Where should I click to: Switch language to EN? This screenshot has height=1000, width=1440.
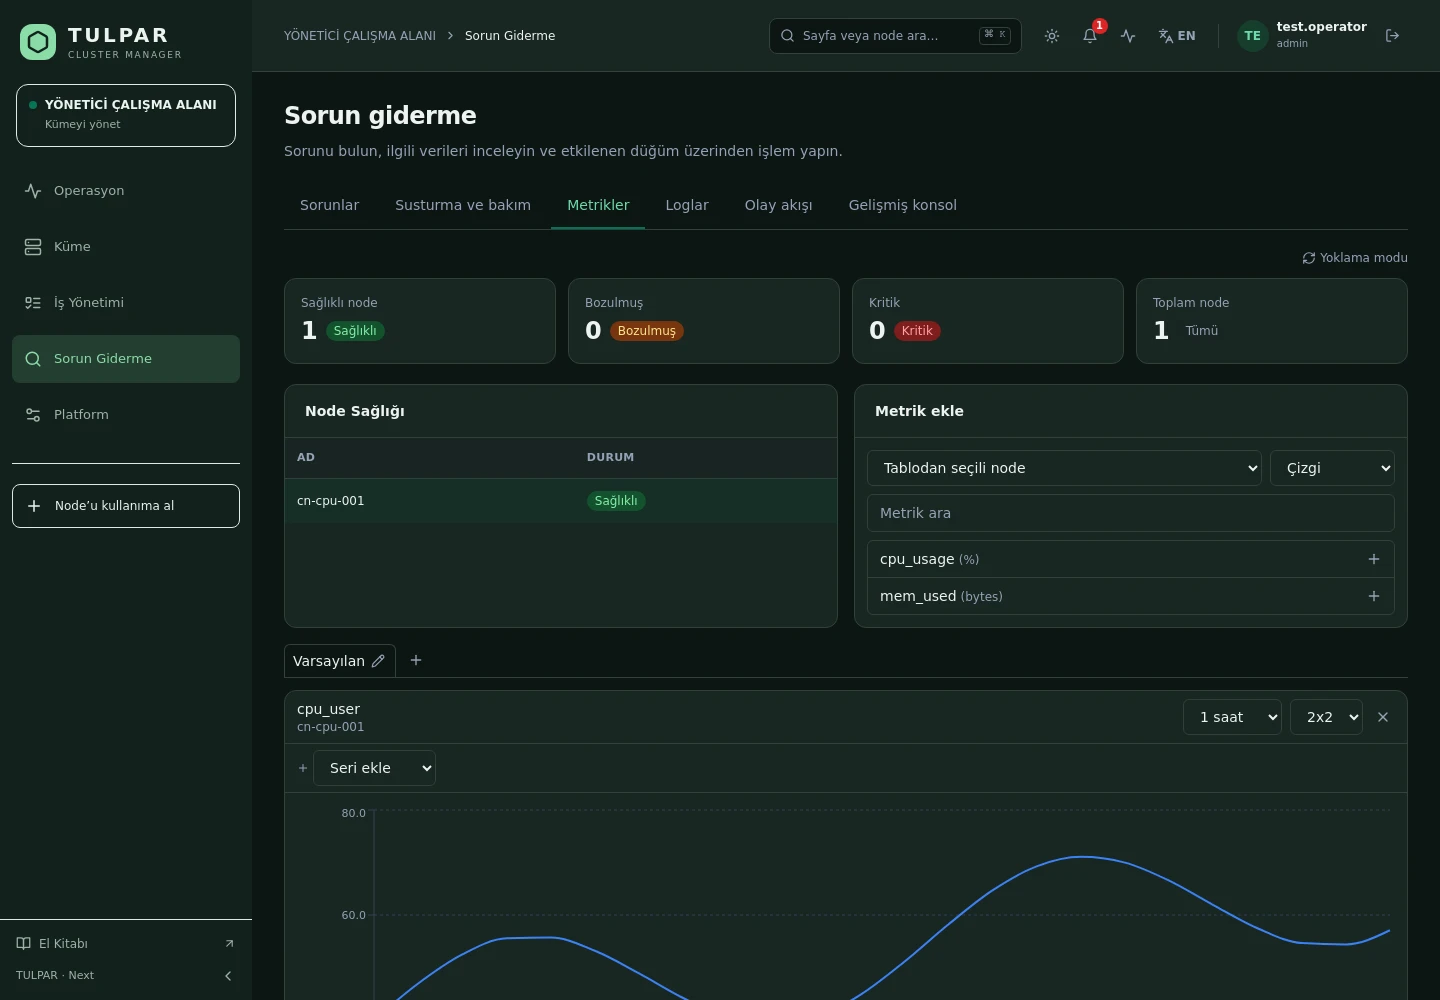click(x=1177, y=36)
